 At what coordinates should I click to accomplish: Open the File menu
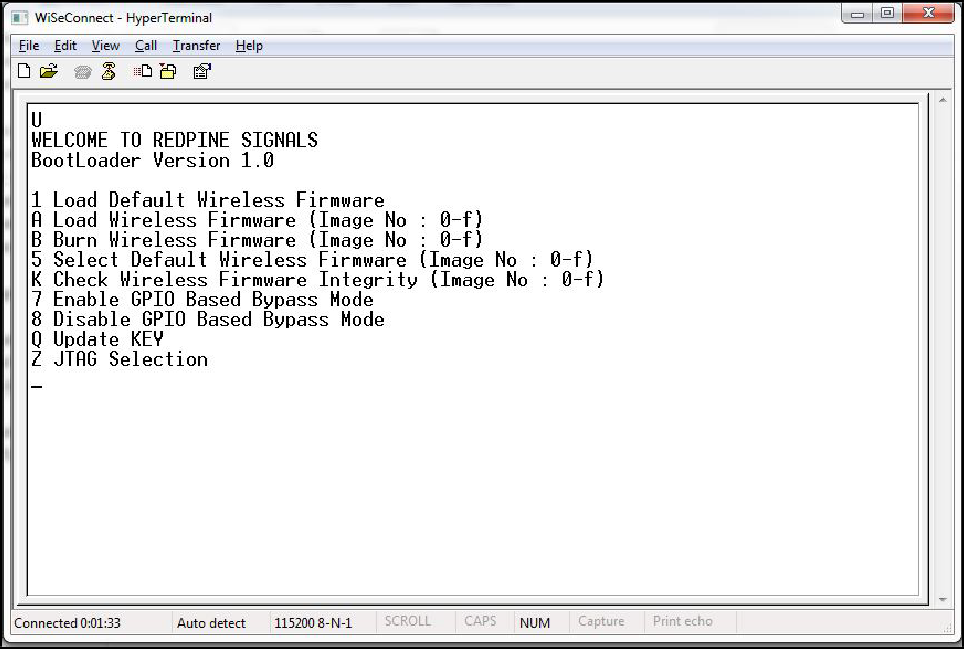pos(28,45)
